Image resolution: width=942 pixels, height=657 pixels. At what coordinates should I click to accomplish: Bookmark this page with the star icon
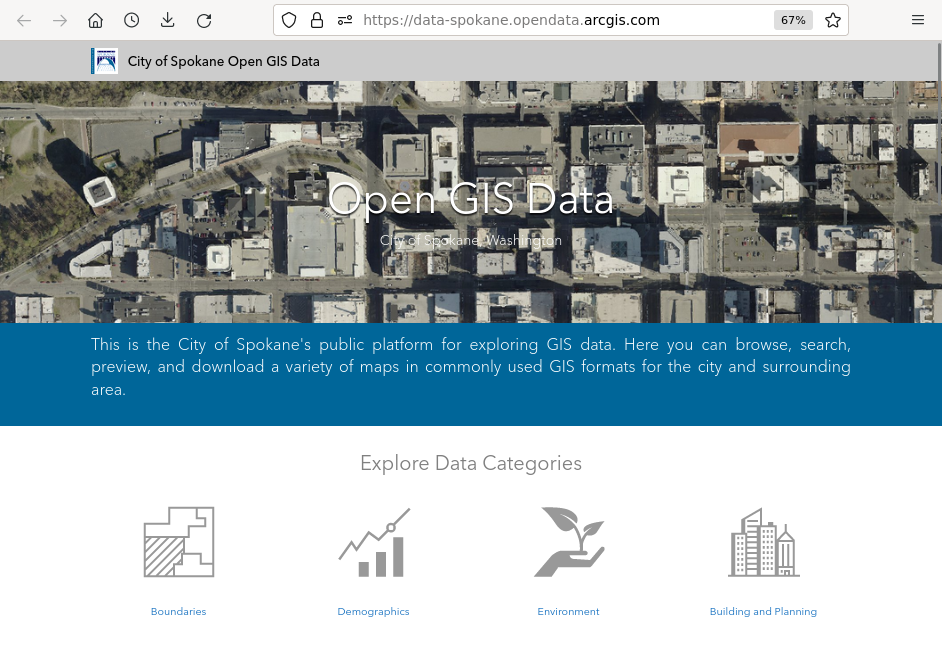pyautogui.click(x=833, y=20)
